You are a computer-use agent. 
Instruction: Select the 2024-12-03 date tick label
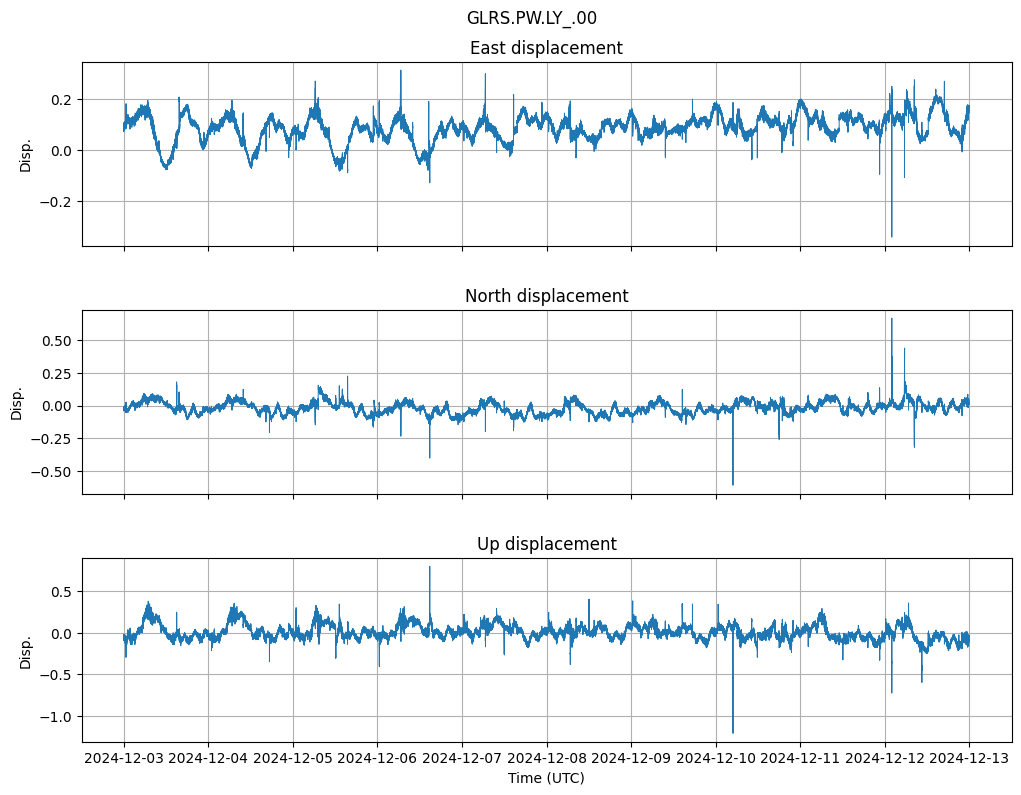[124, 759]
